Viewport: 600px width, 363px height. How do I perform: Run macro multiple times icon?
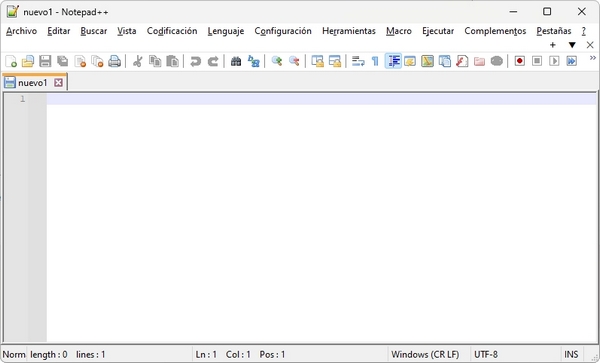click(x=571, y=61)
